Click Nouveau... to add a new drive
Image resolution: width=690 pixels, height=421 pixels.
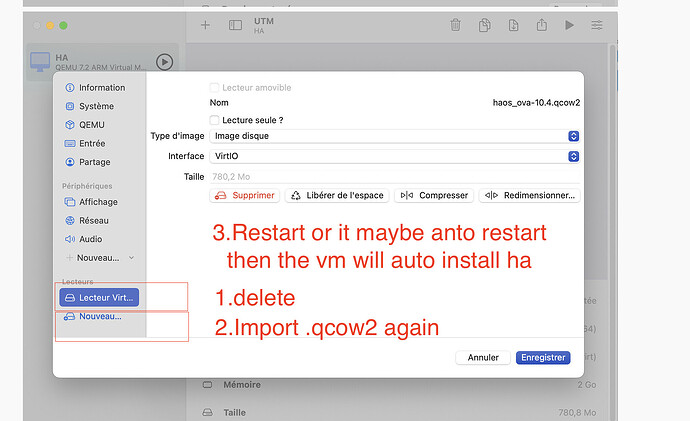point(93,316)
